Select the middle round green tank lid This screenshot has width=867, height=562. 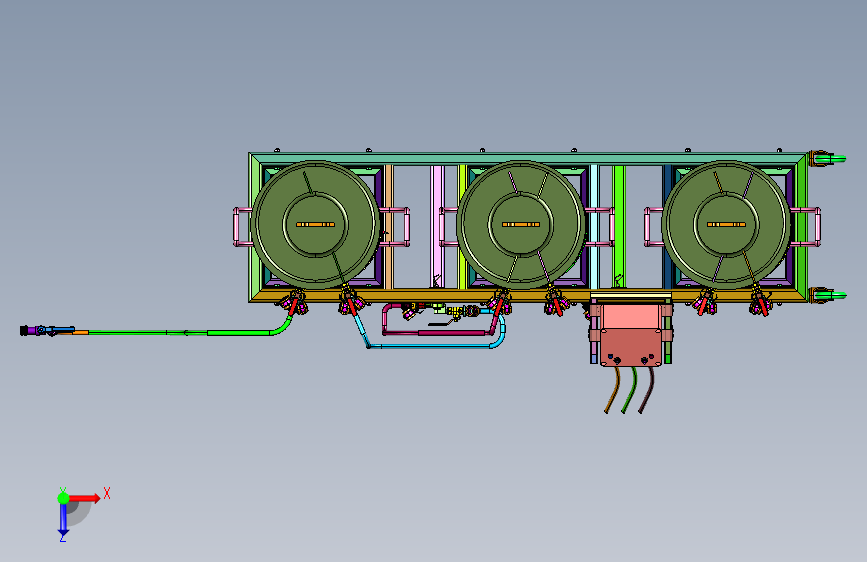pyautogui.click(x=521, y=225)
